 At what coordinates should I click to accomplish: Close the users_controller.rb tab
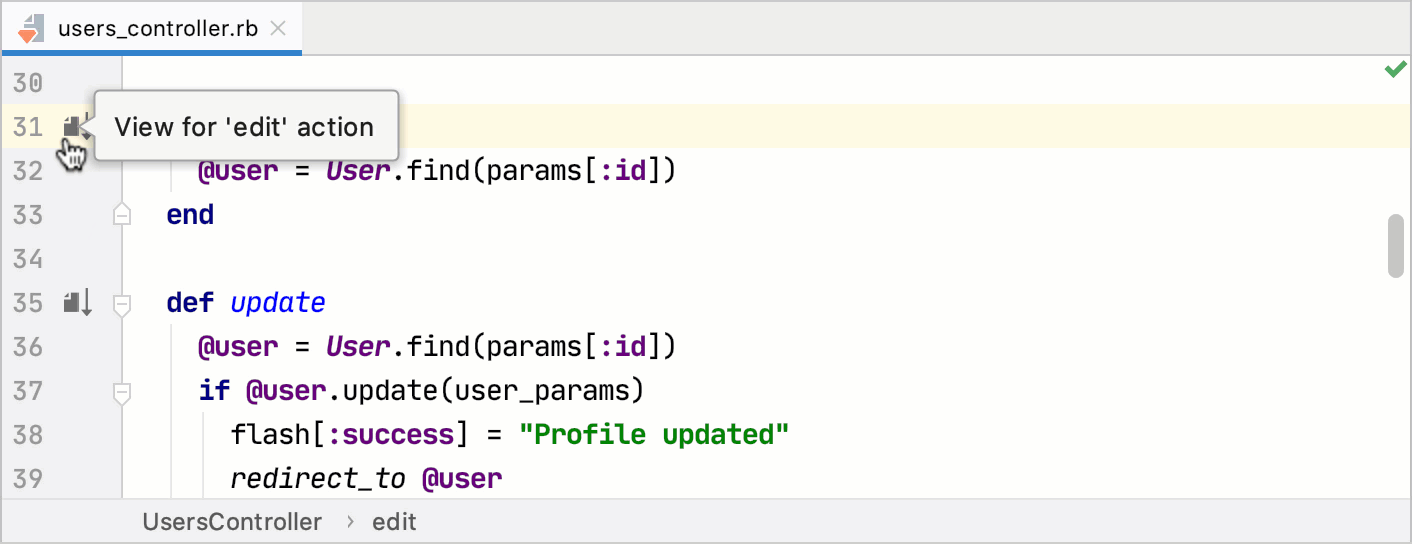[279, 28]
